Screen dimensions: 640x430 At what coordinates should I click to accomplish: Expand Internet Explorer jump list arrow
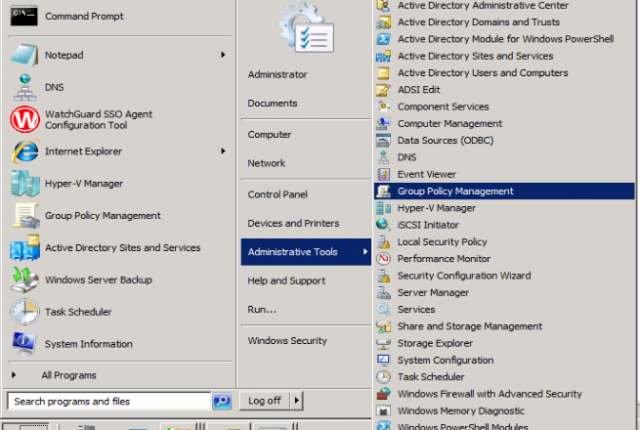pos(223,151)
